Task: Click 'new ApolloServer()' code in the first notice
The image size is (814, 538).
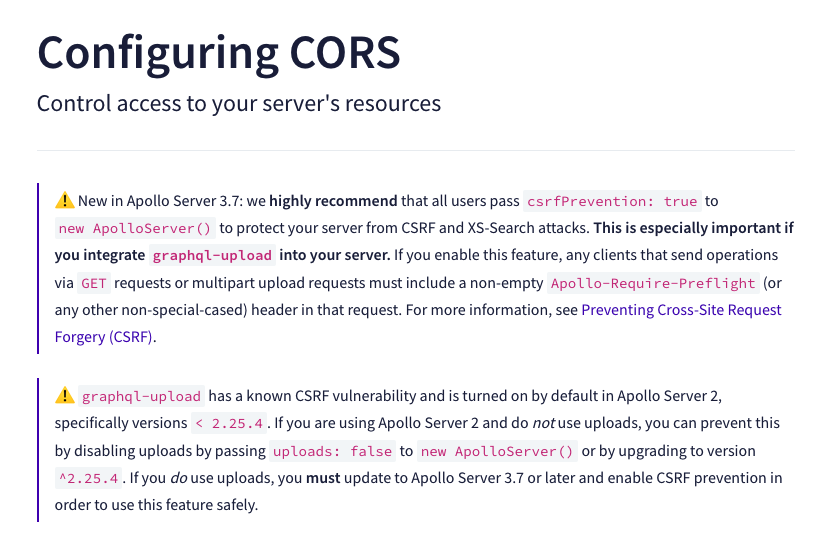Action: (x=135, y=228)
